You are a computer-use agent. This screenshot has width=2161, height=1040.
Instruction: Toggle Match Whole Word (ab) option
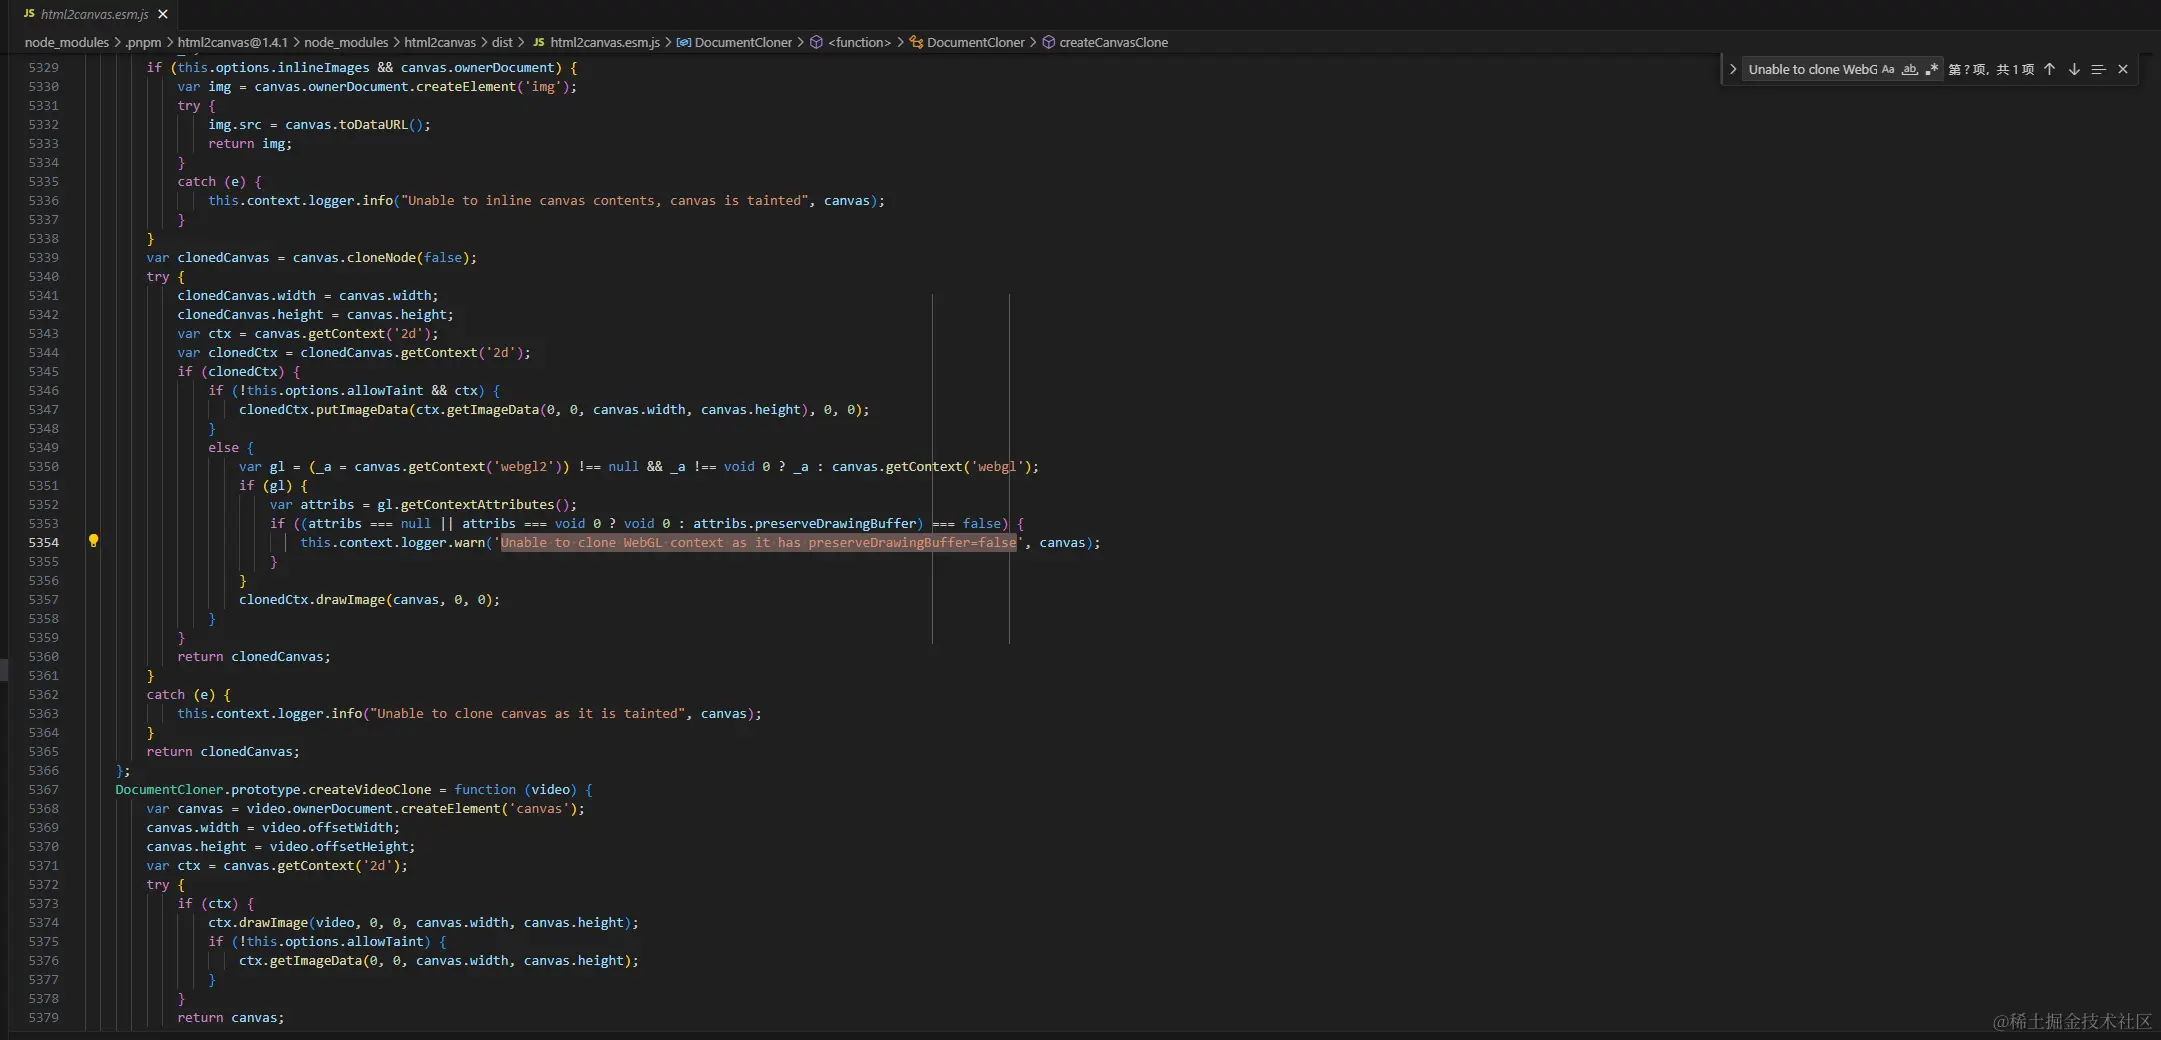[1910, 69]
